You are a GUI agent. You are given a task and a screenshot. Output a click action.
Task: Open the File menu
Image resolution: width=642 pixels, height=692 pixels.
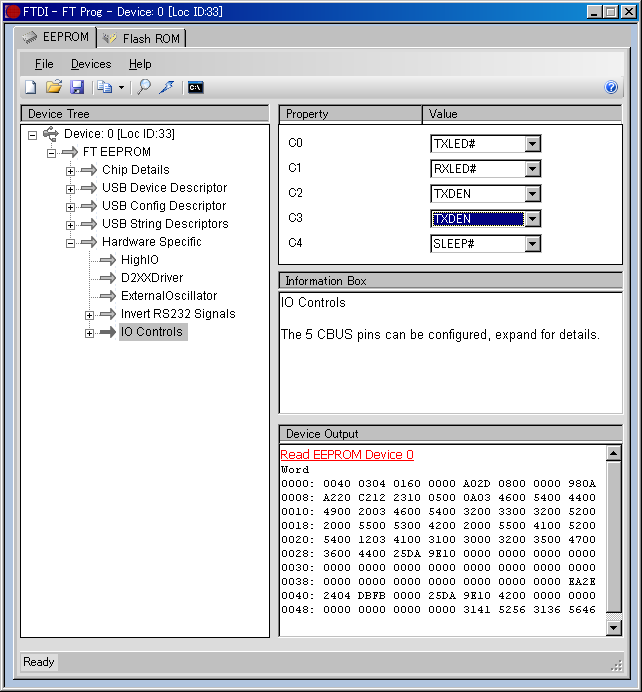44,64
